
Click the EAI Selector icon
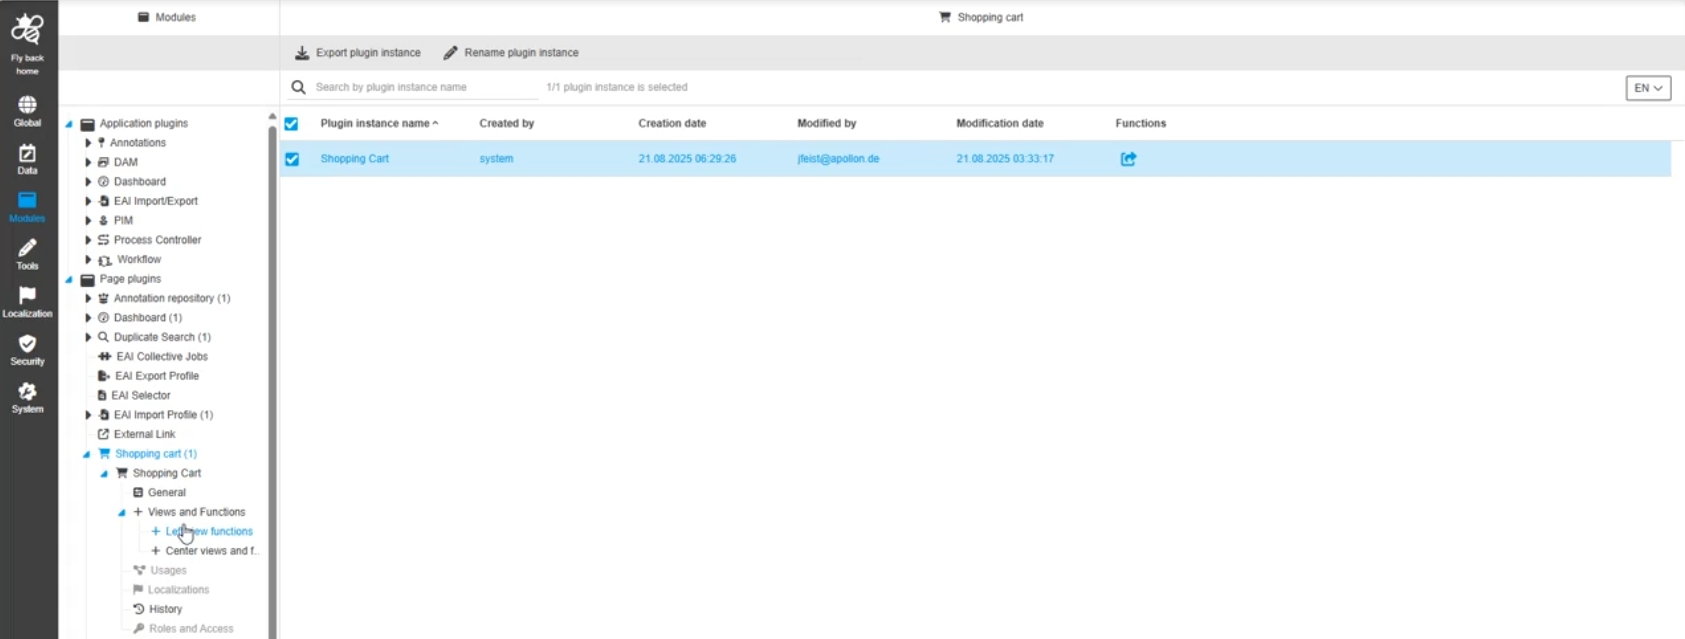[x=102, y=396]
